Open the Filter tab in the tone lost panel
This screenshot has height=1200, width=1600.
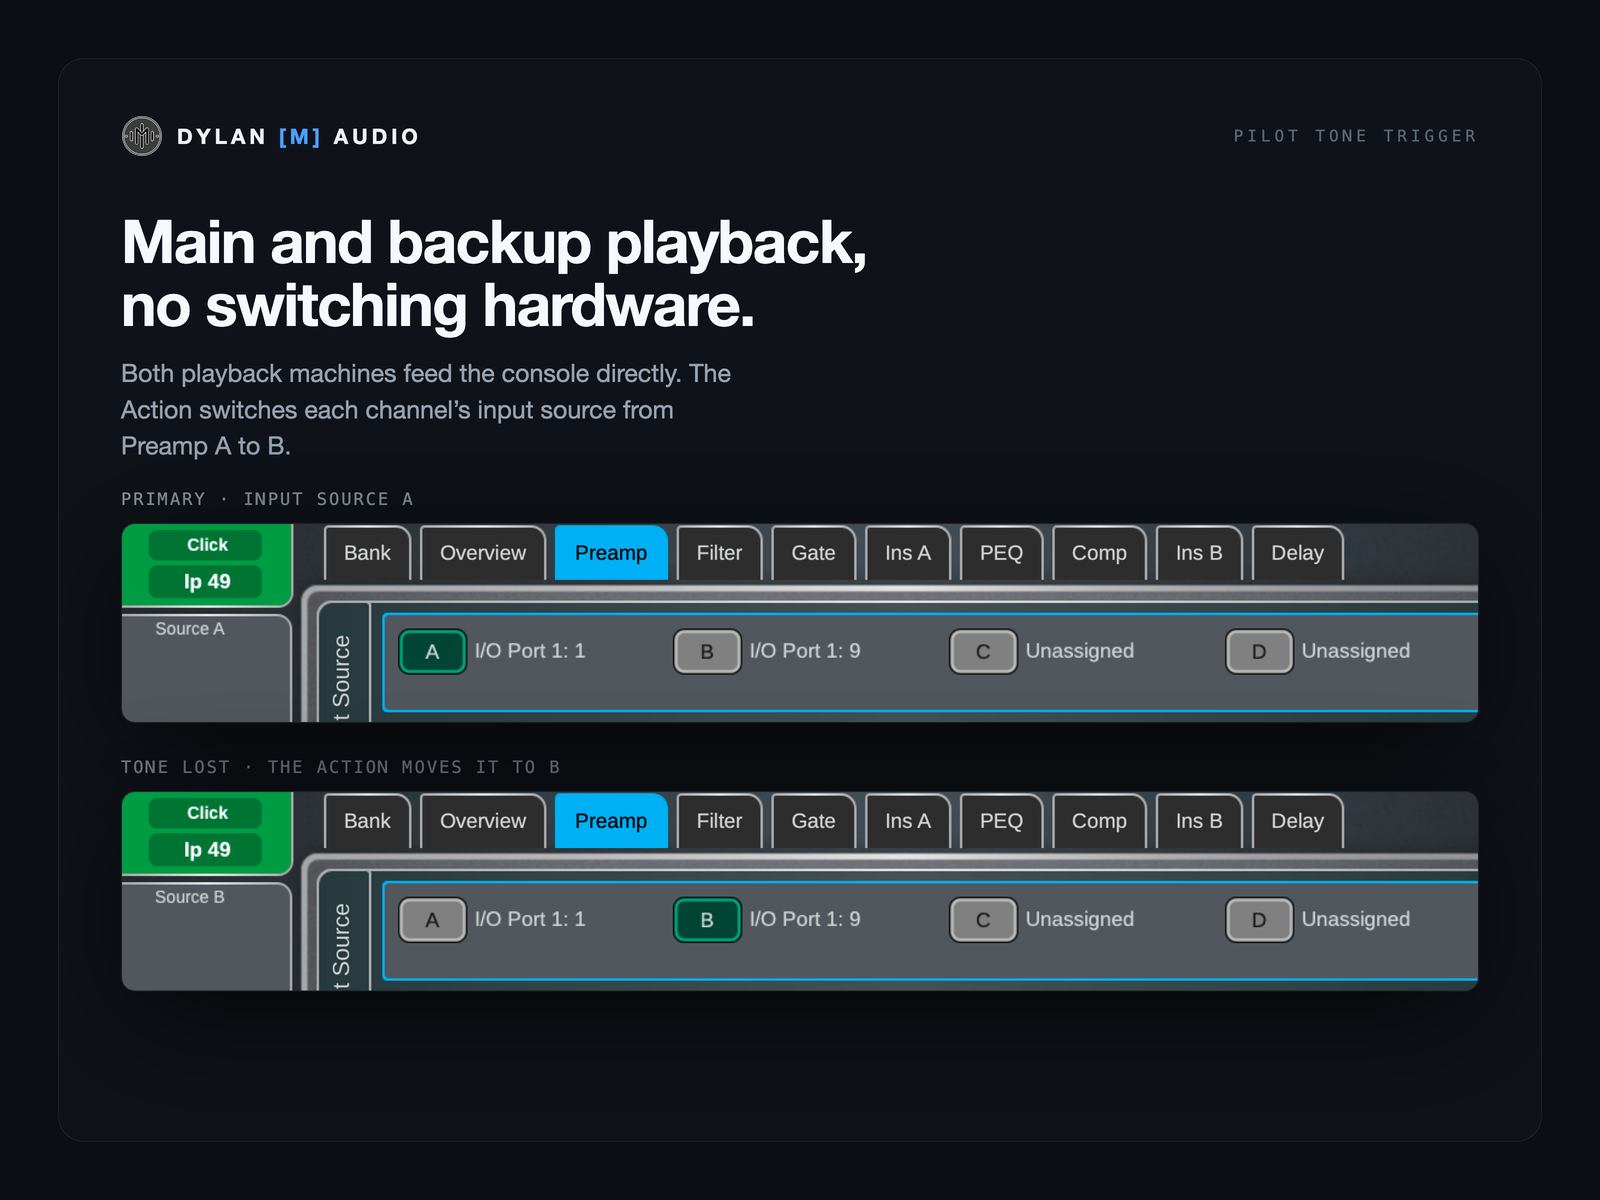point(719,821)
